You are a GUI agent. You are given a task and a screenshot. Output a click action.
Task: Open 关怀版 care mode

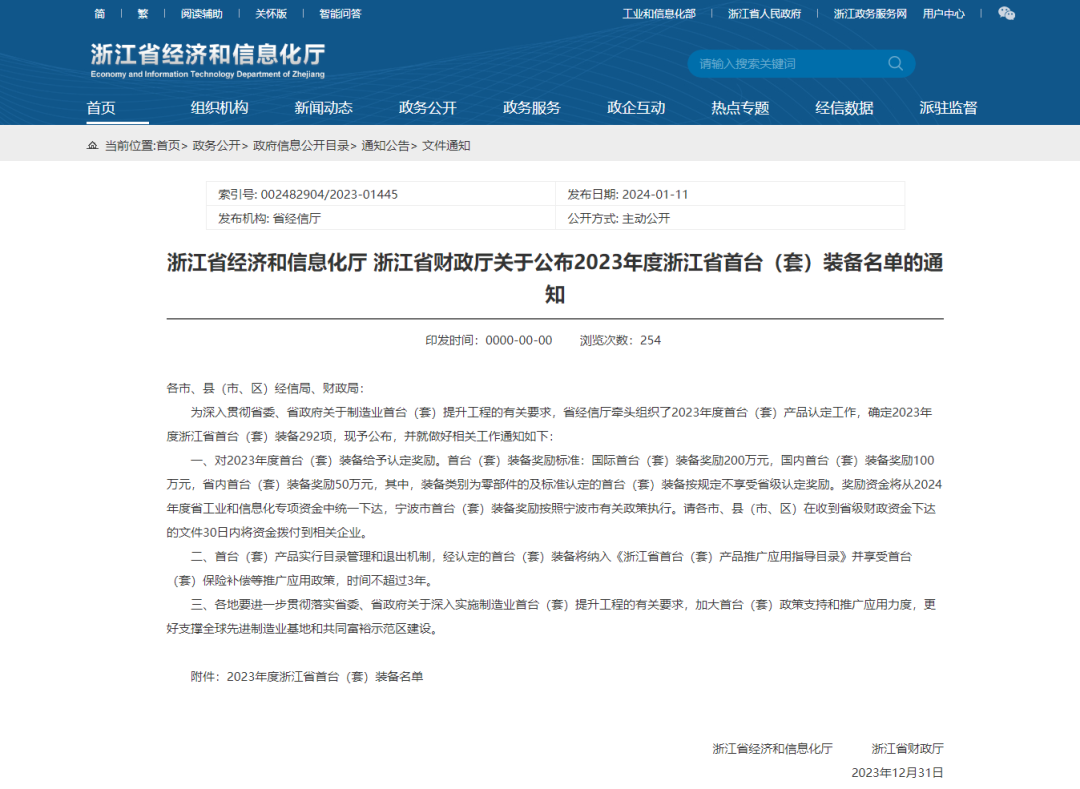click(x=271, y=14)
